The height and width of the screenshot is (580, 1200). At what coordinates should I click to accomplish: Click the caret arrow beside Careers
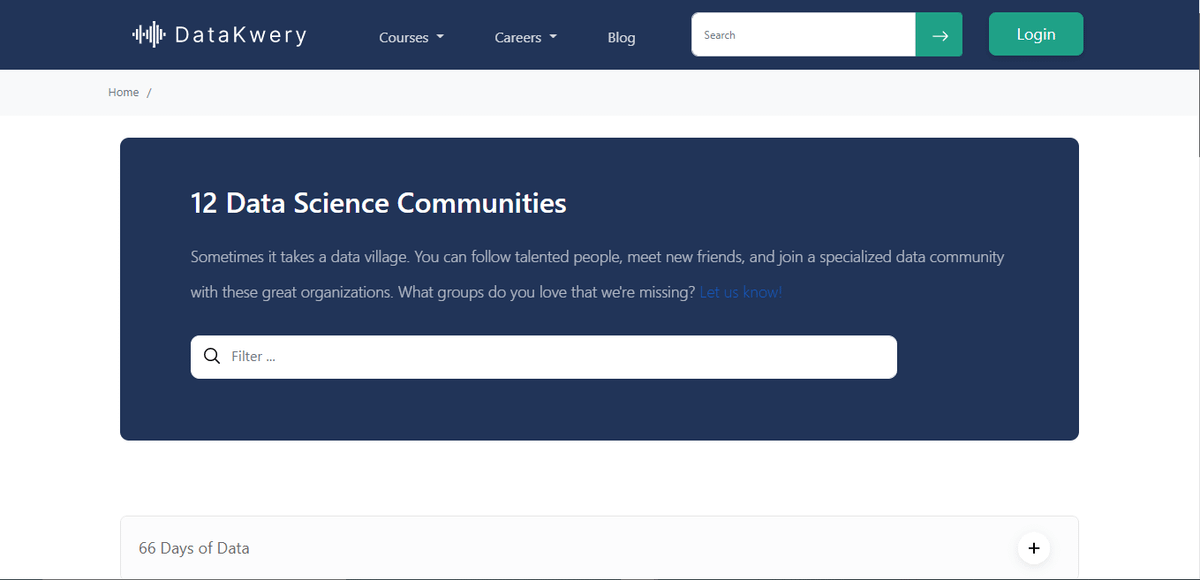[553, 38]
